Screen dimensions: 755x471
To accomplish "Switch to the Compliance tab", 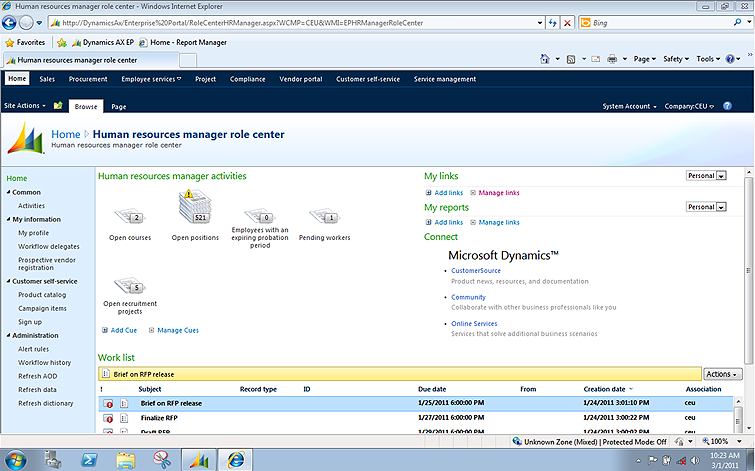I will [247, 79].
